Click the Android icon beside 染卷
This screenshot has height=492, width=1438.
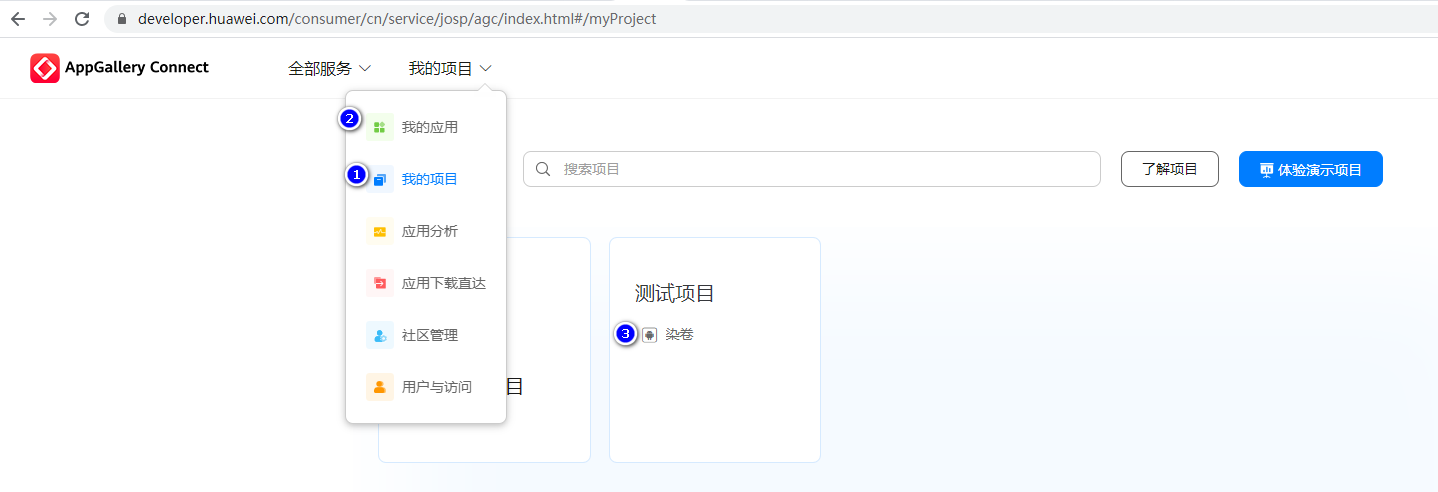pos(650,335)
